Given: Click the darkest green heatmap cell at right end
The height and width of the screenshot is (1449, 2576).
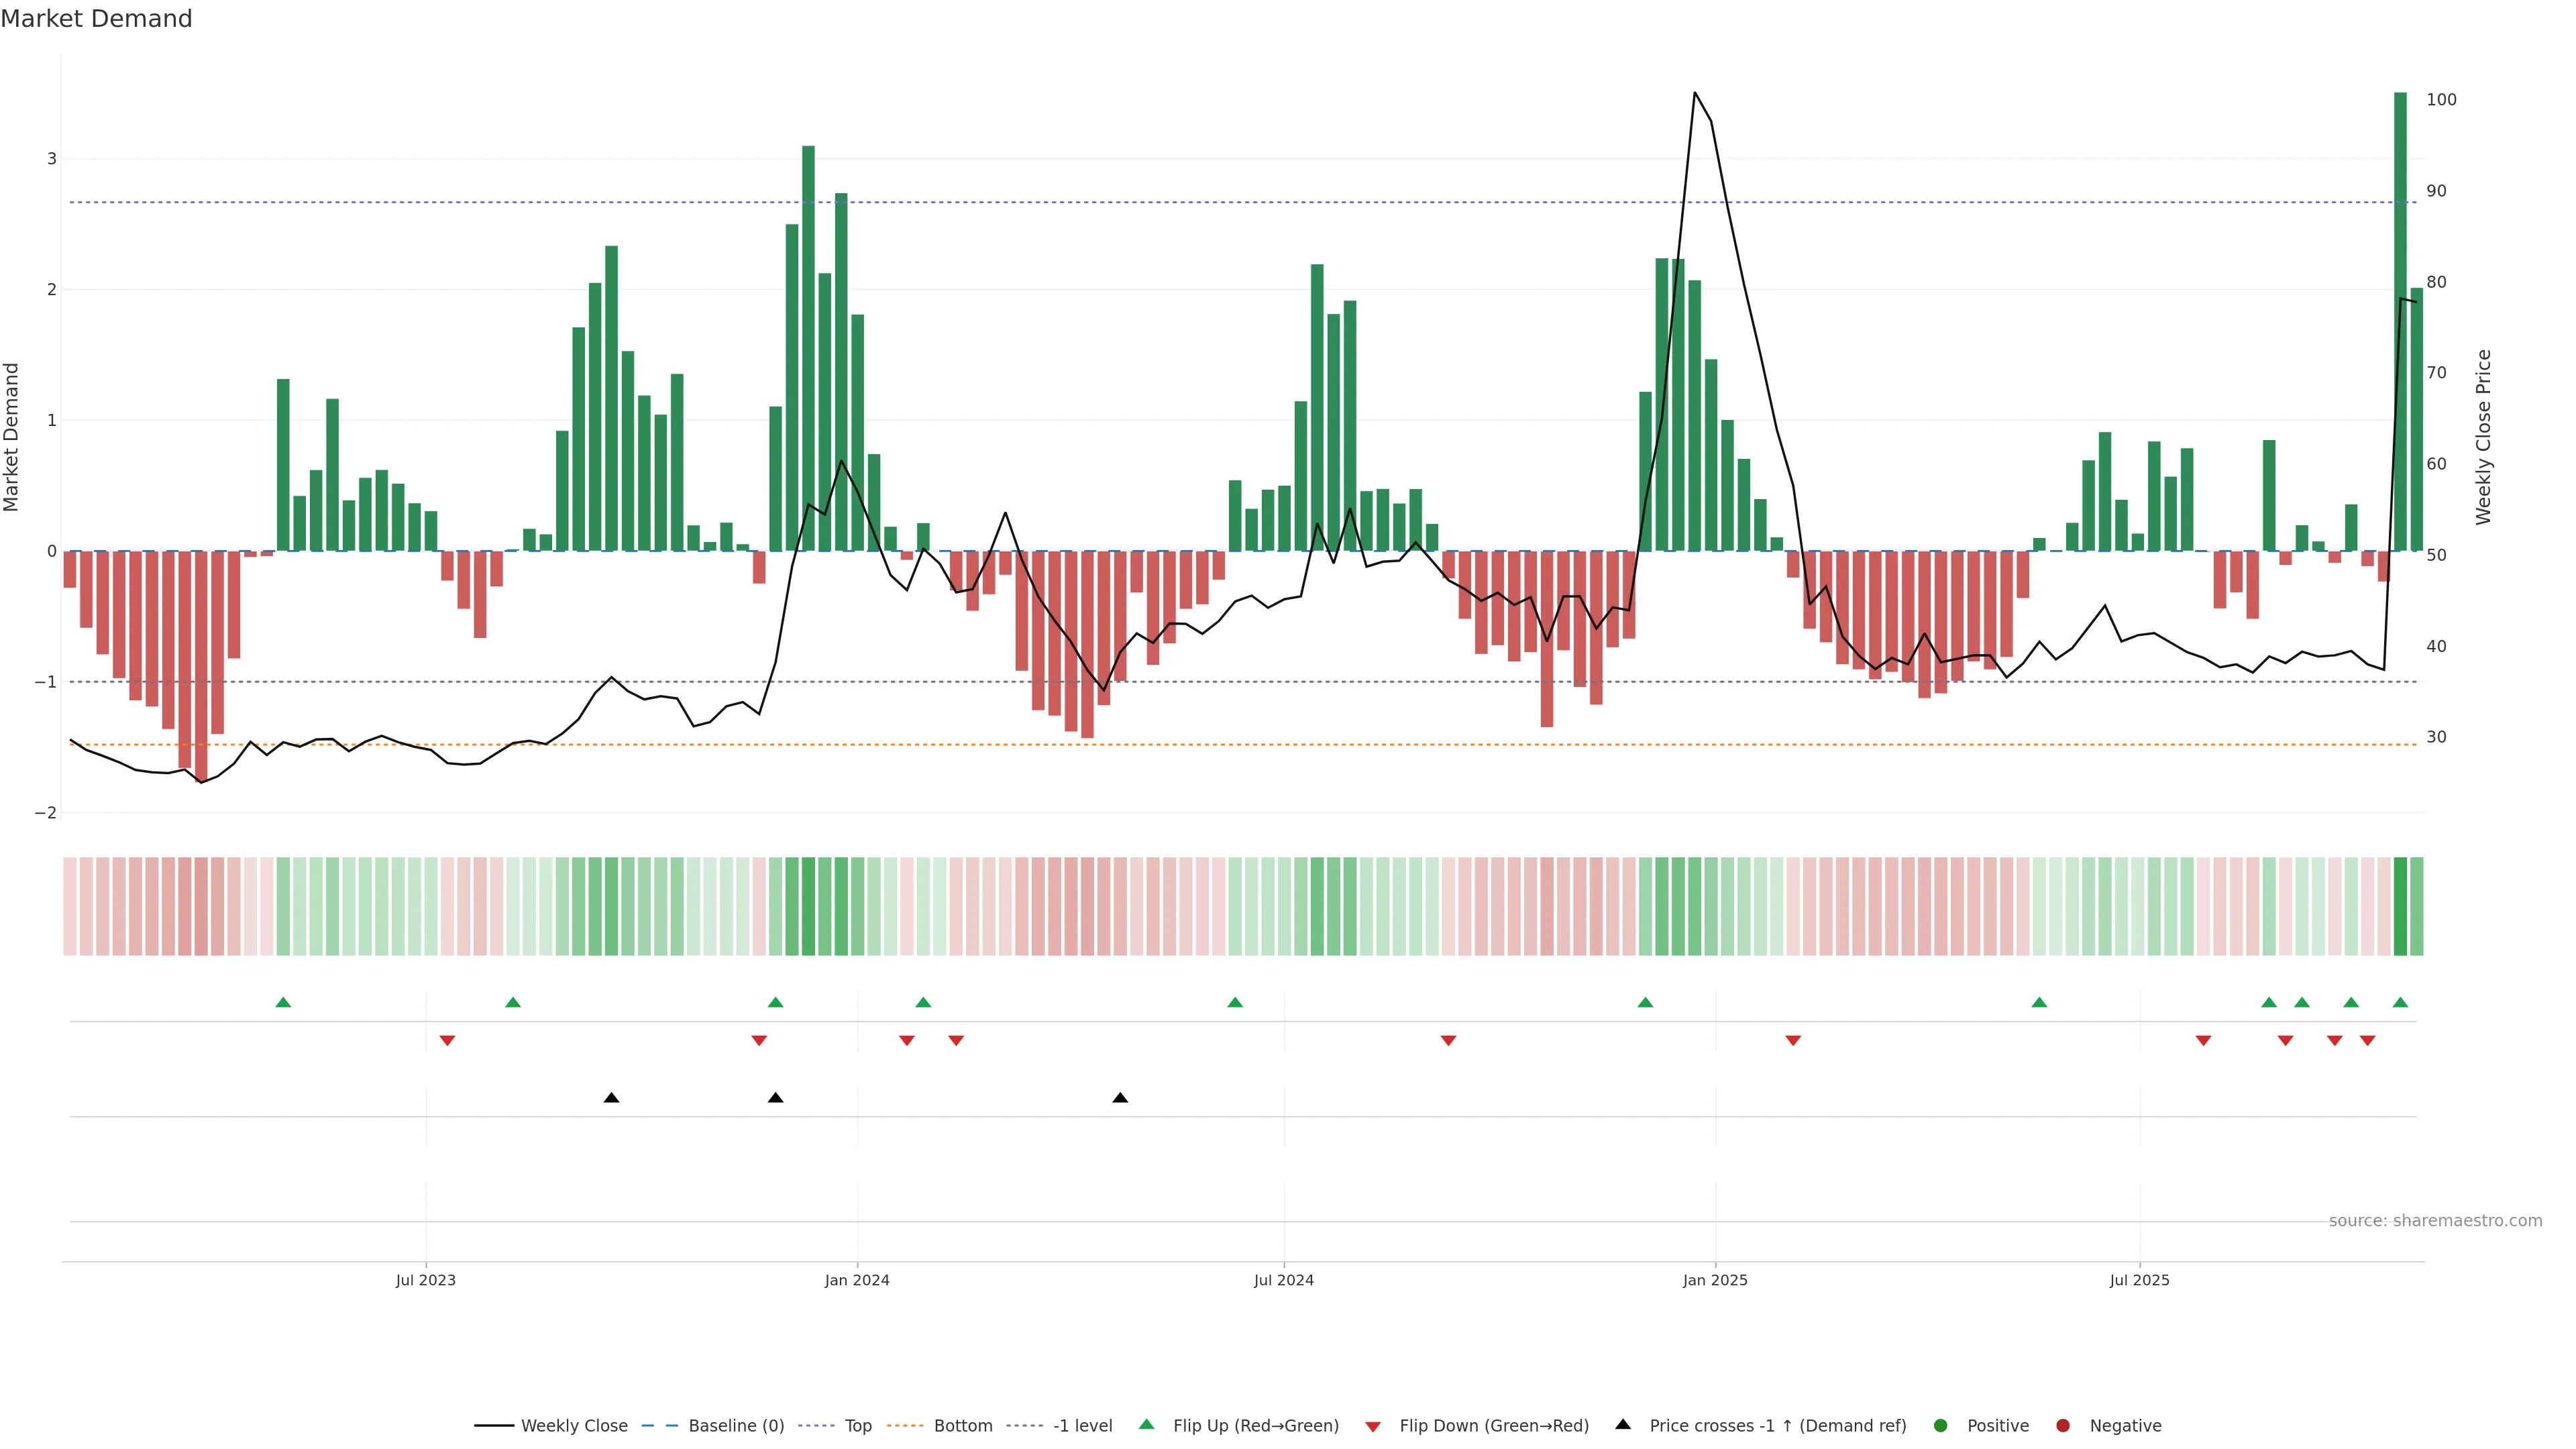Looking at the screenshot, I should click(x=2400, y=906).
